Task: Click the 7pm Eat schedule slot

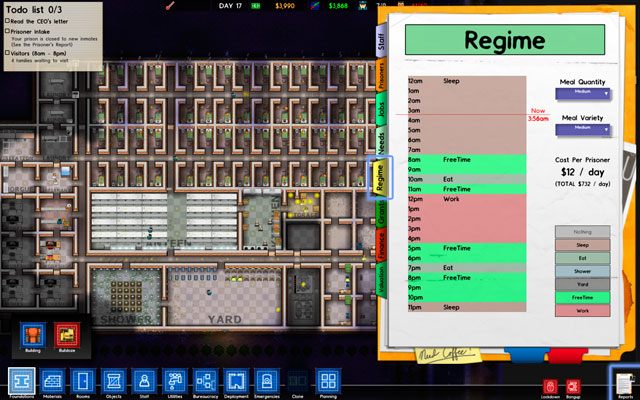Action: (x=467, y=268)
